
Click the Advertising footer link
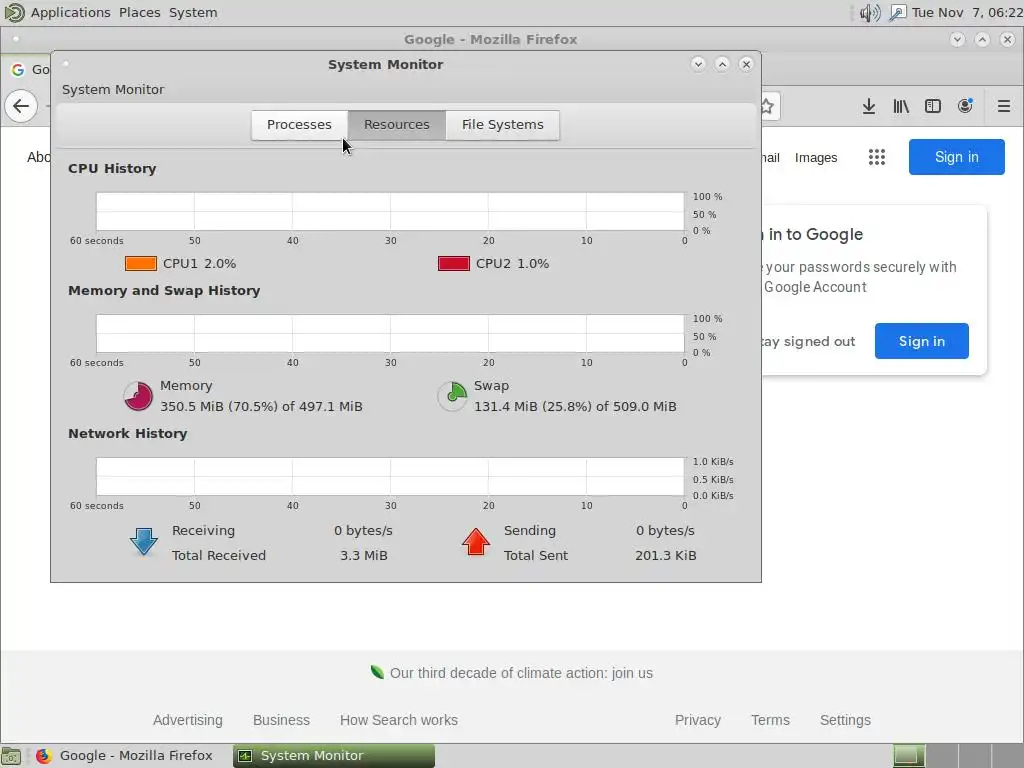pyautogui.click(x=187, y=720)
